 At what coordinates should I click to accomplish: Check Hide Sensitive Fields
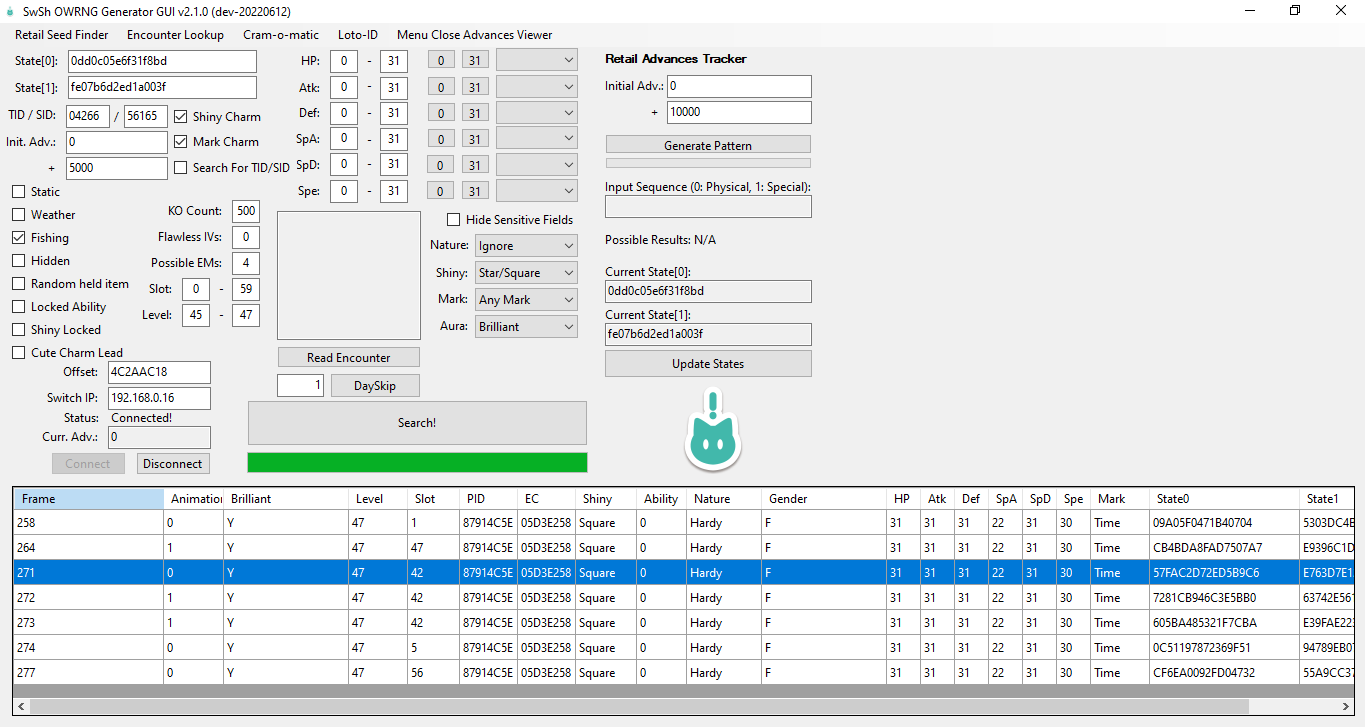click(x=454, y=220)
